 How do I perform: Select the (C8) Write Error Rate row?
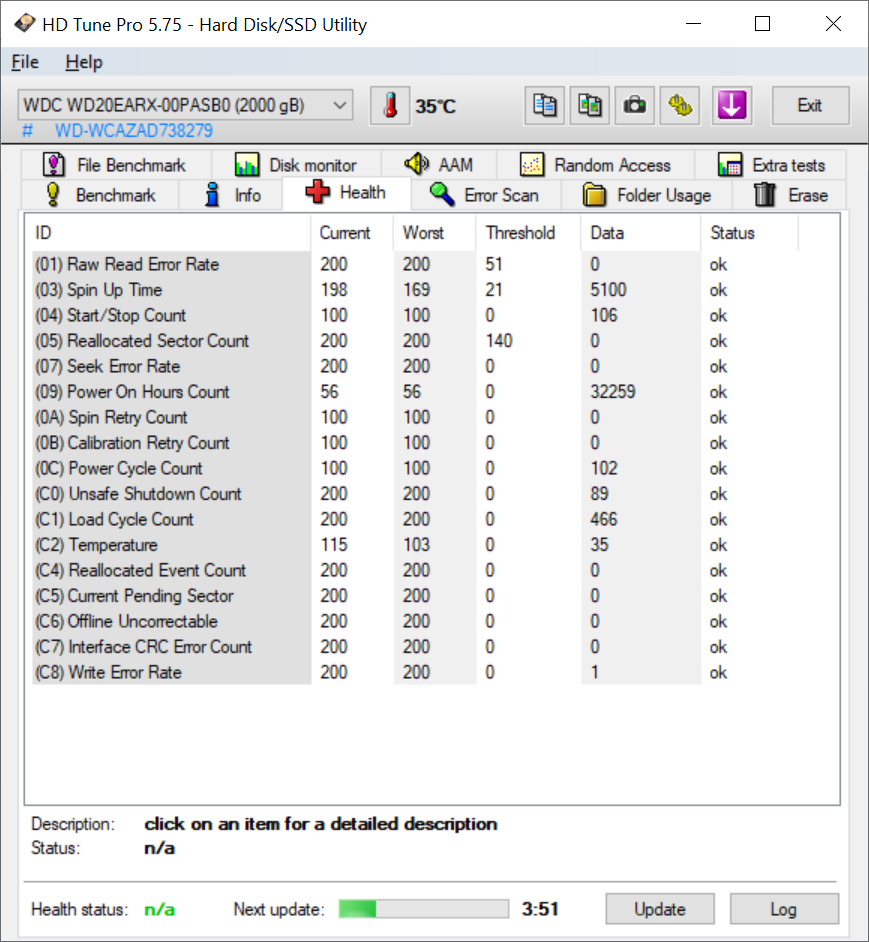[415, 673]
